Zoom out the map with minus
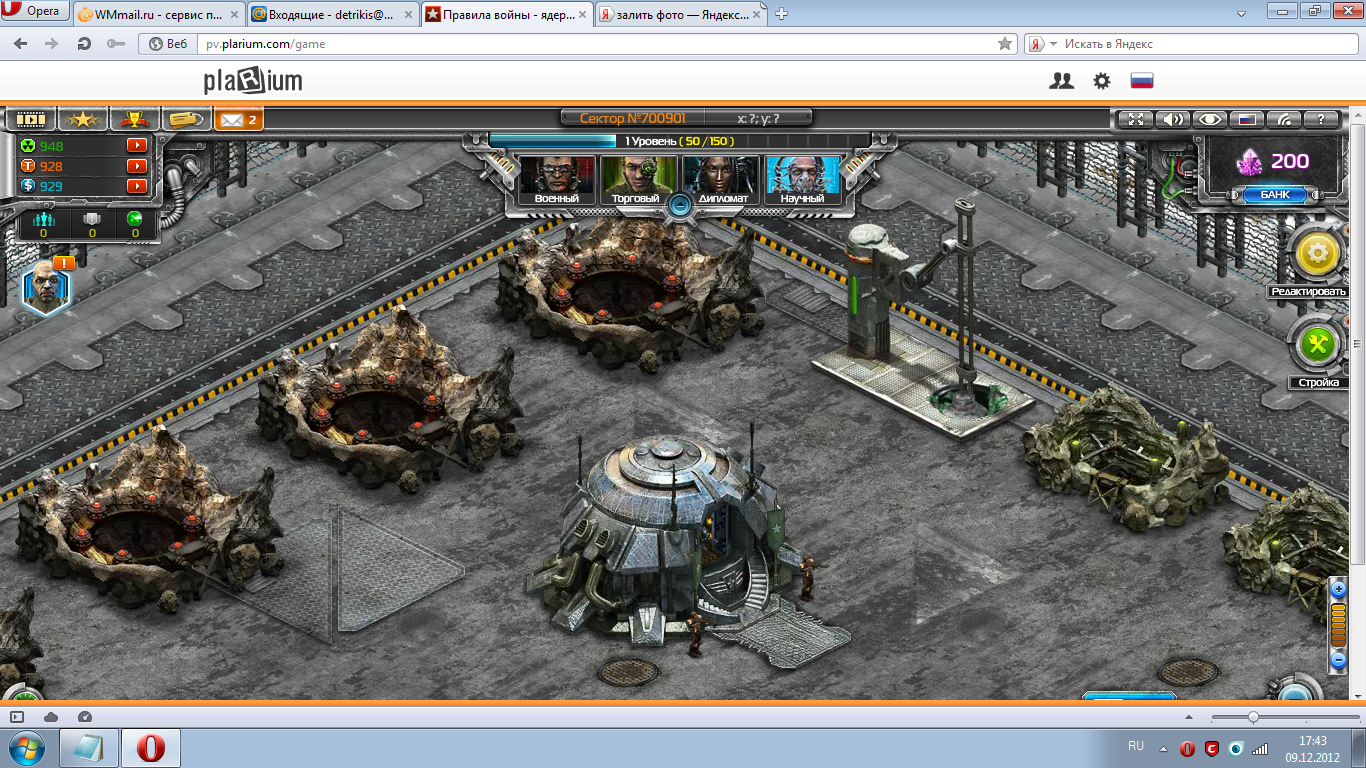 pyautogui.click(x=1339, y=661)
